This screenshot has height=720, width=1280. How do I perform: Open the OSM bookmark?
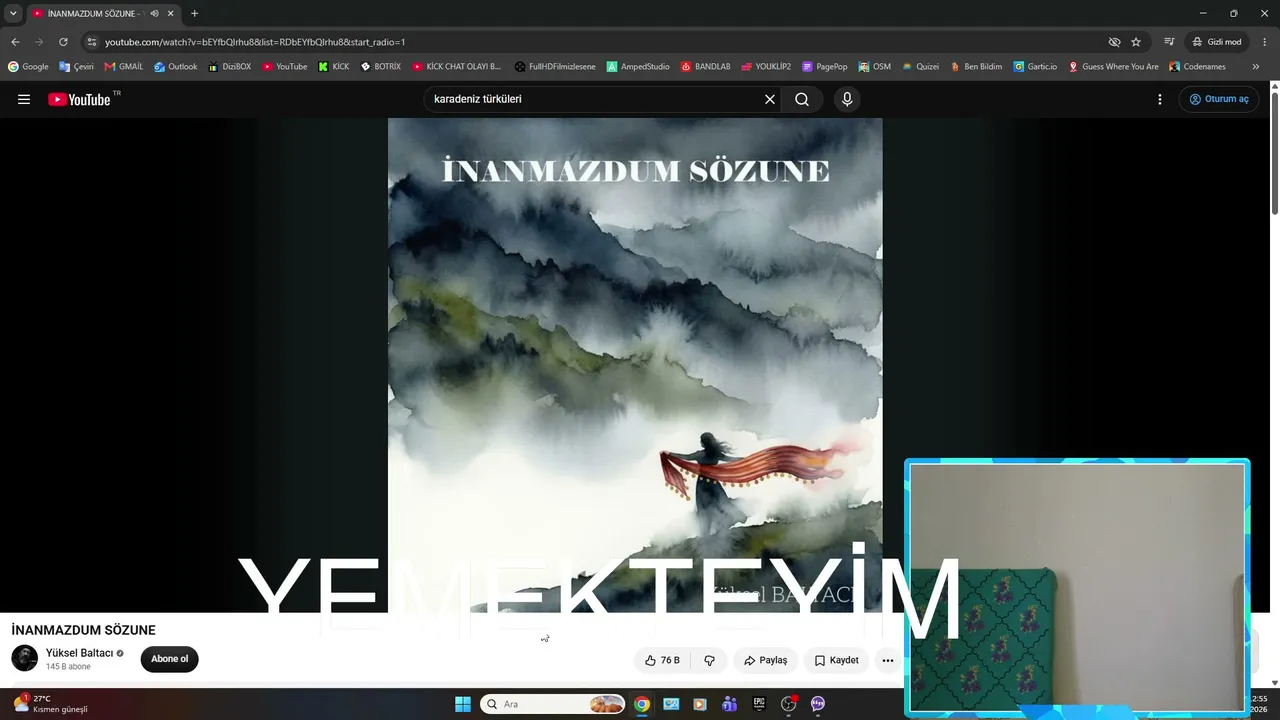coord(875,67)
